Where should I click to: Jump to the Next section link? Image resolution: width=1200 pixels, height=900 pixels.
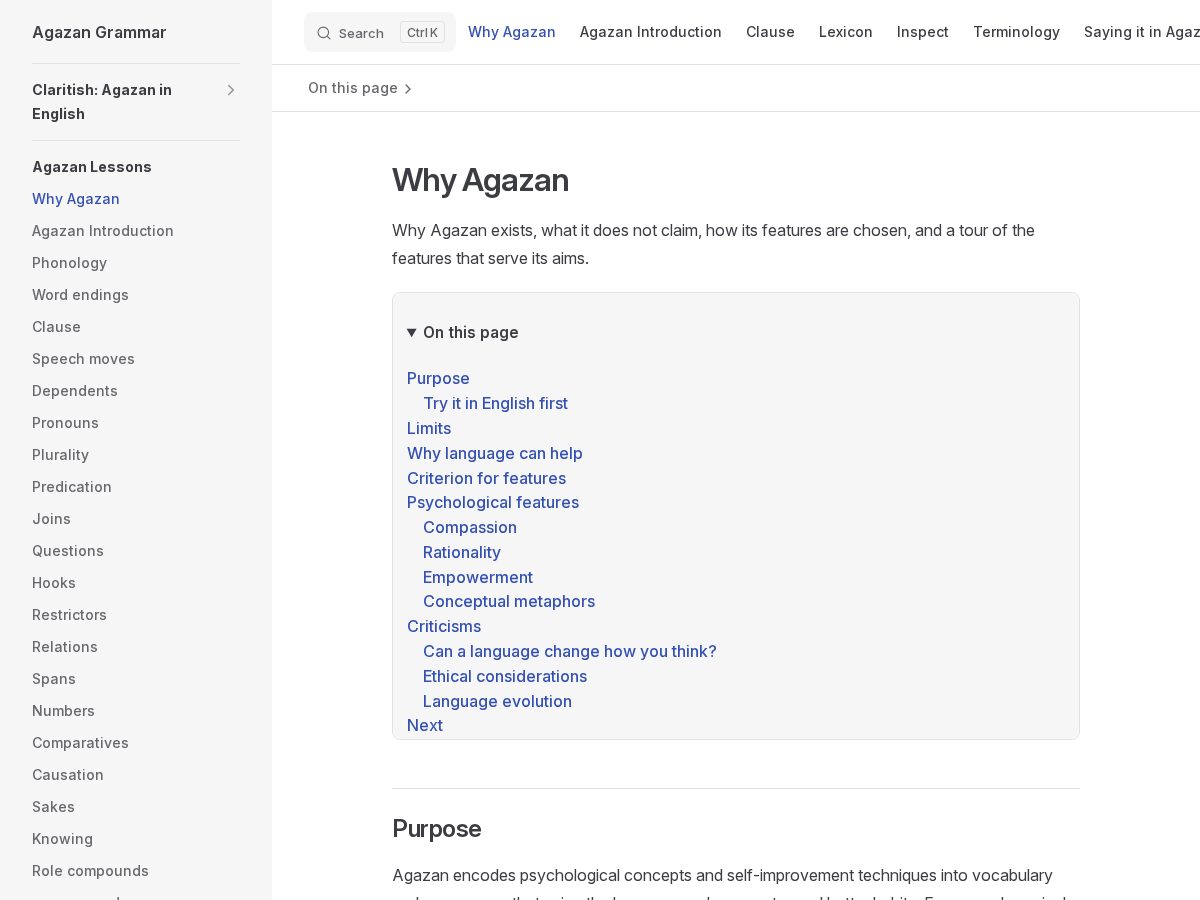(425, 725)
